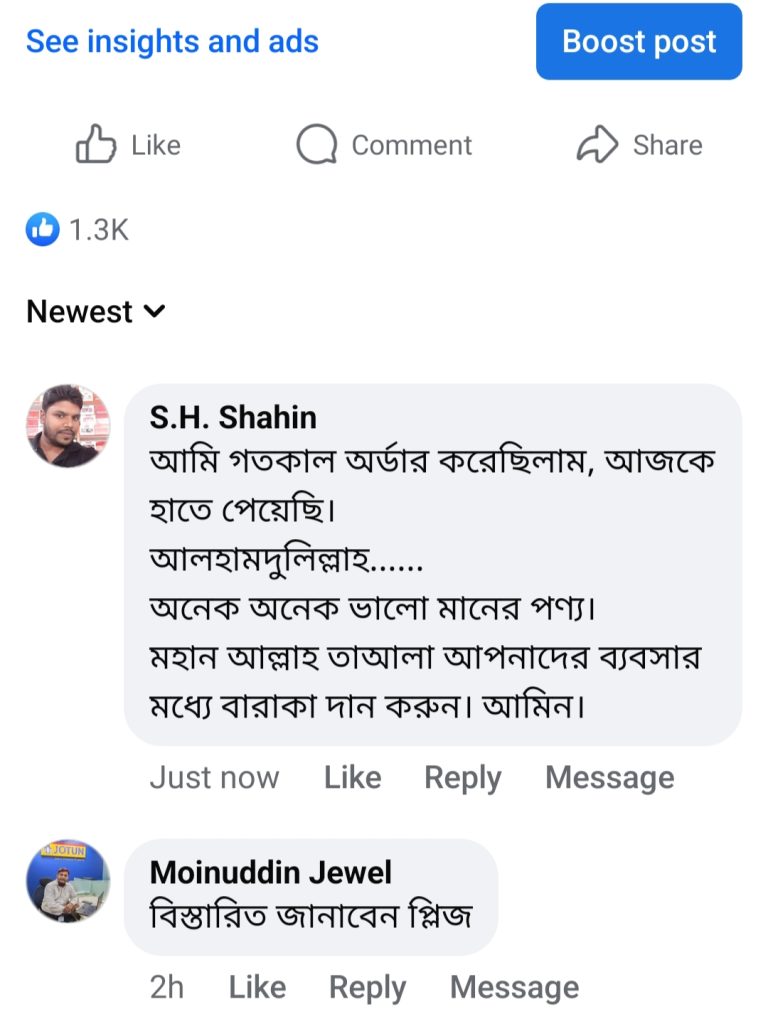The height and width of the screenshot is (1024, 768).
Task: Open the blue like reaction icon
Action: click(42, 231)
